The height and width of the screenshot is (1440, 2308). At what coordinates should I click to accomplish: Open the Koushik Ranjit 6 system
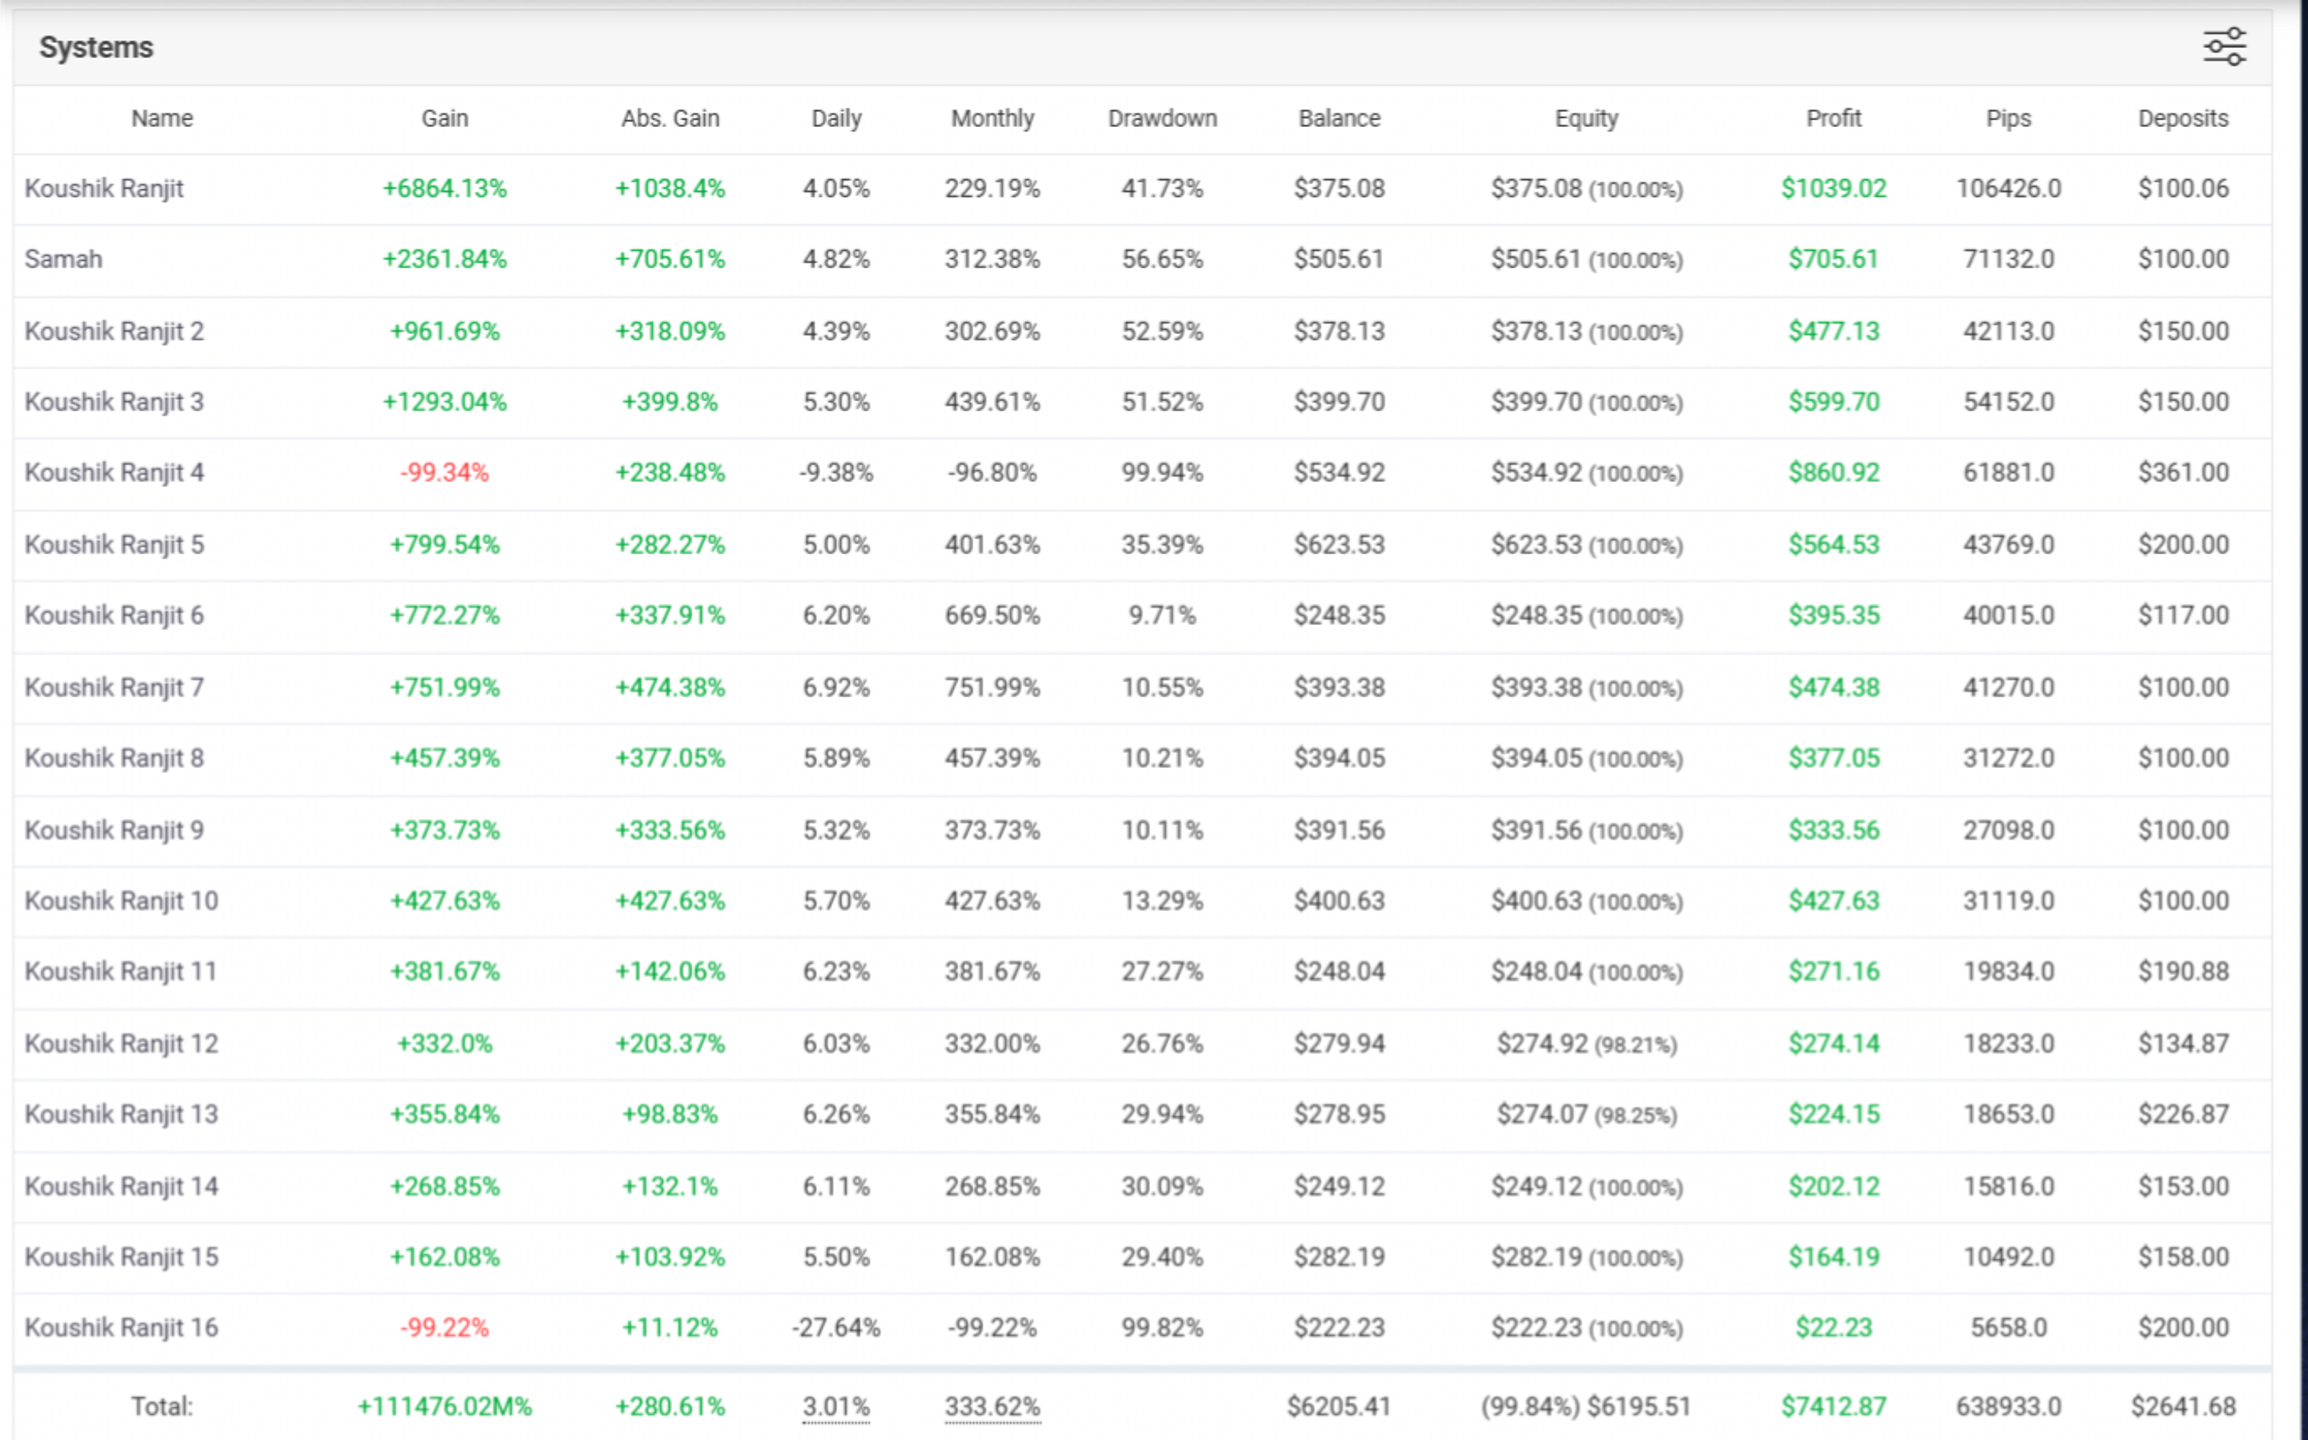pos(114,615)
